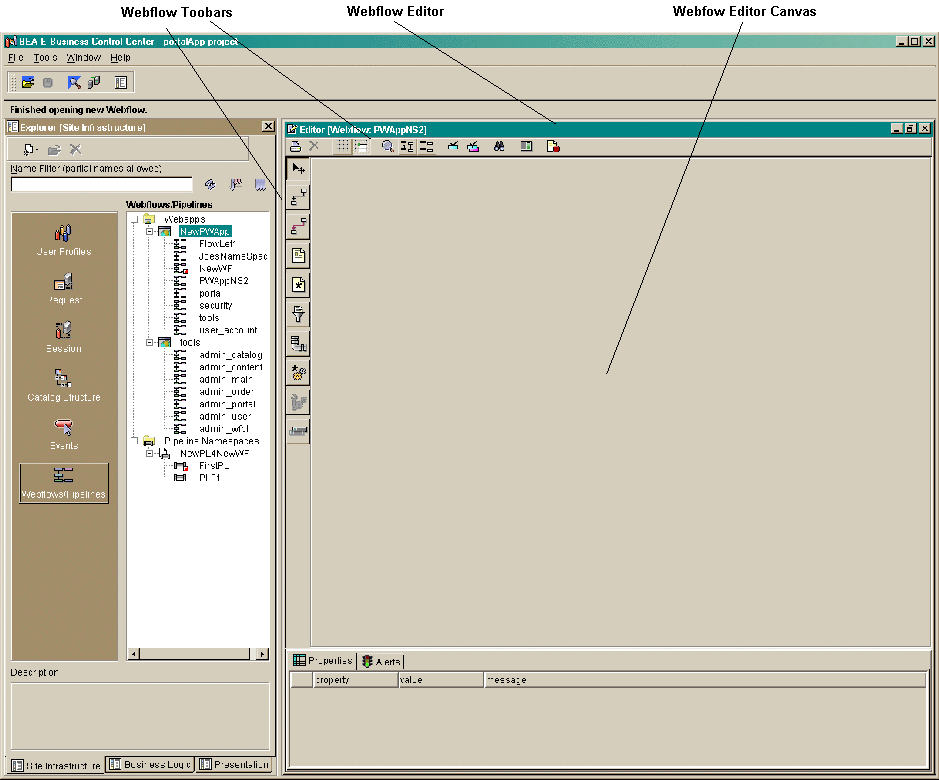Image resolution: width=939 pixels, height=780 pixels.
Task: Click the greyed Save disk icon
Action: (48, 82)
